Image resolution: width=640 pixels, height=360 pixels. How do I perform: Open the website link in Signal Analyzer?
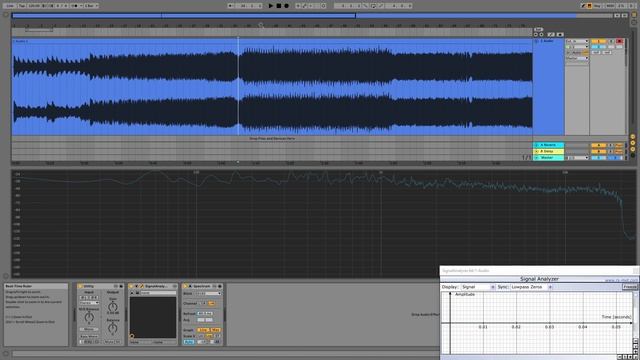pyautogui.click(x=620, y=280)
